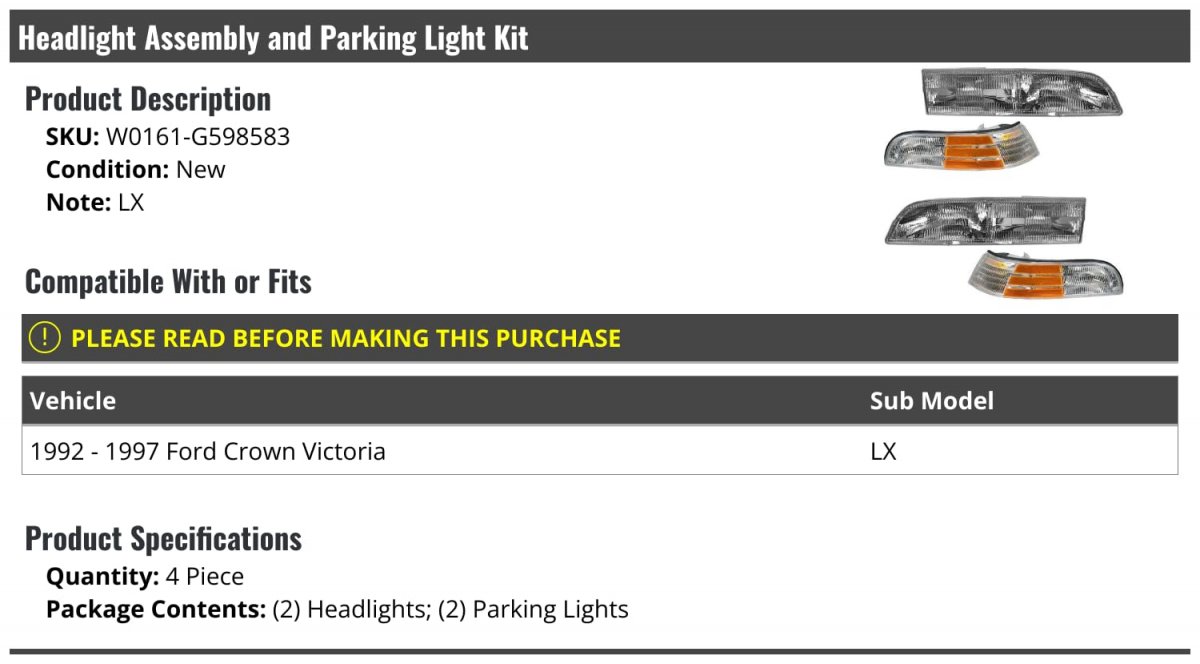Click the upper amber parking light image
This screenshot has height=664, width=1200.
pos(962,148)
